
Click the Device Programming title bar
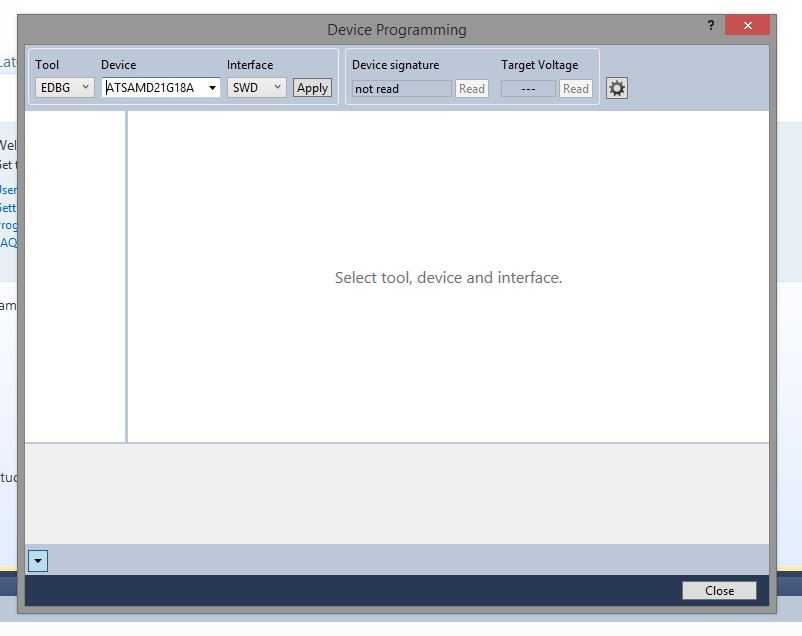396,30
